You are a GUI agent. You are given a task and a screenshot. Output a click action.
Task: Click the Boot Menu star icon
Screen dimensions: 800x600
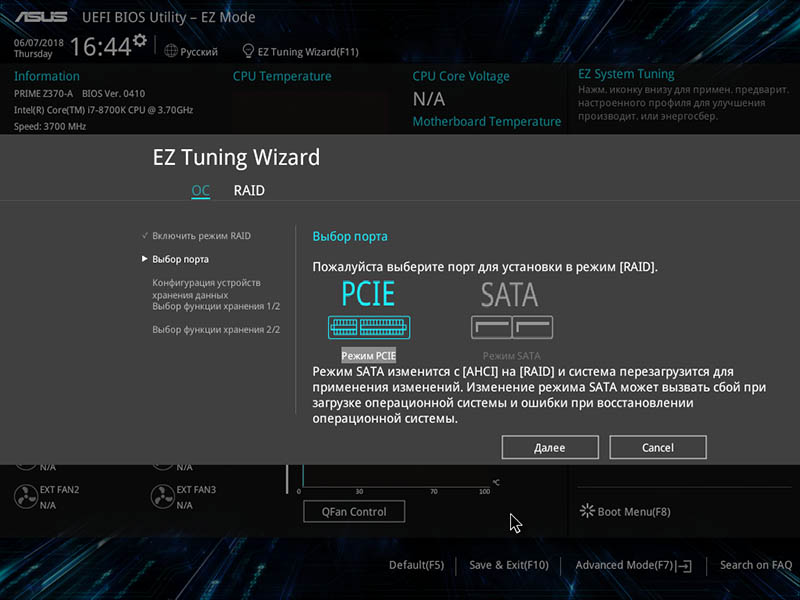(x=587, y=511)
